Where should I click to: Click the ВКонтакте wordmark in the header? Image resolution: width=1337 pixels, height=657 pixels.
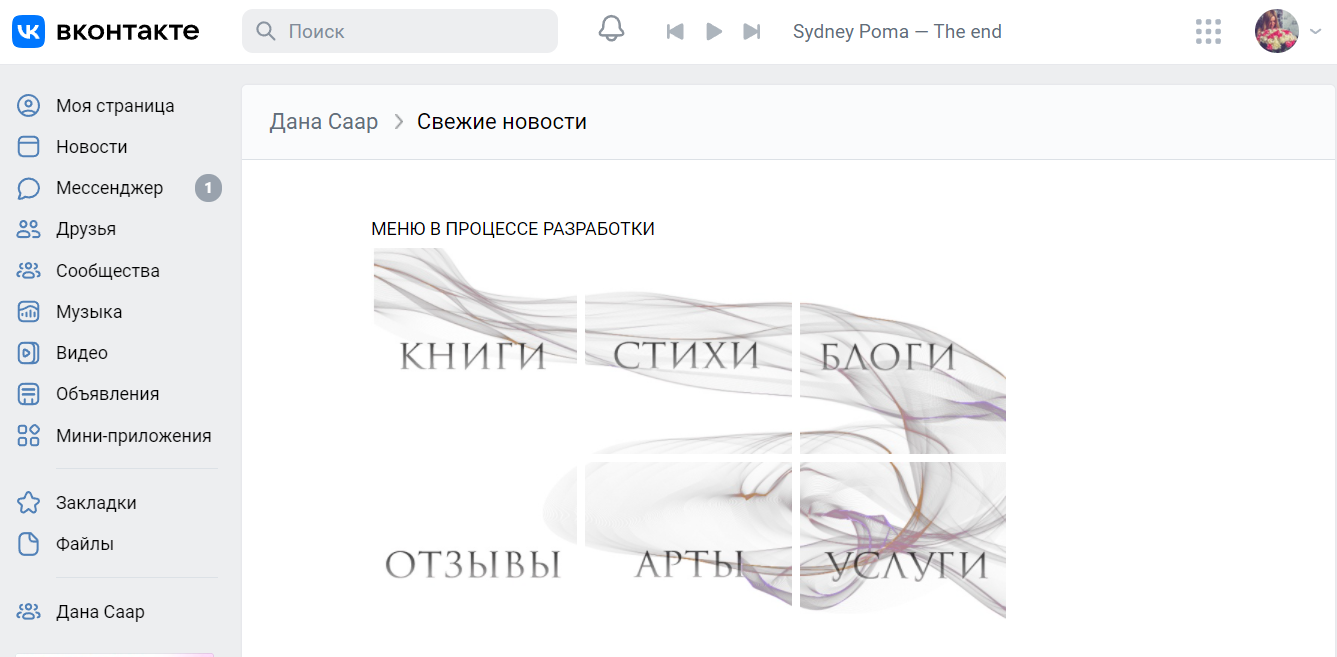coord(128,31)
